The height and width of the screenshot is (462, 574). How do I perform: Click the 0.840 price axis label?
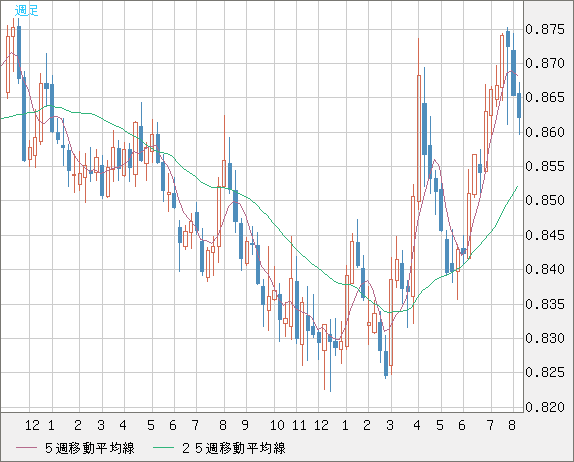(545, 269)
